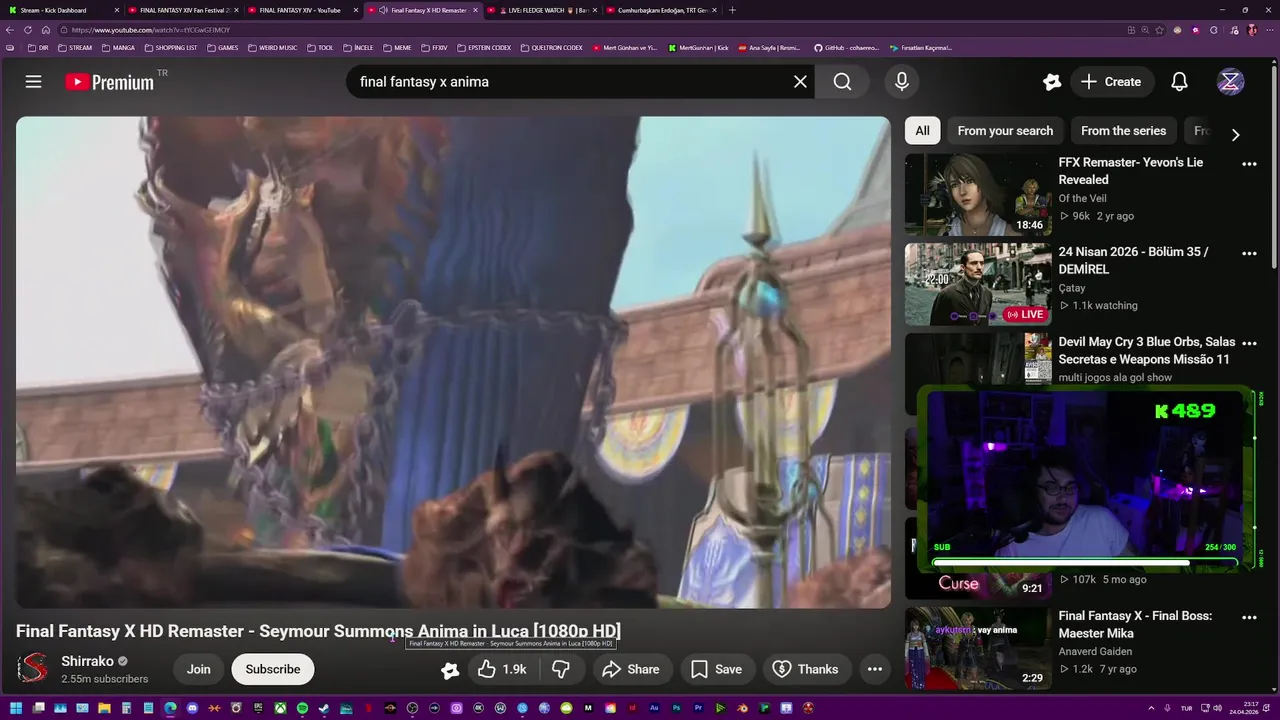This screenshot has width=1280, height=720.
Task: Switch to 'FINAL FANTASY XIV Fan Festival' tab
Action: tap(183, 10)
